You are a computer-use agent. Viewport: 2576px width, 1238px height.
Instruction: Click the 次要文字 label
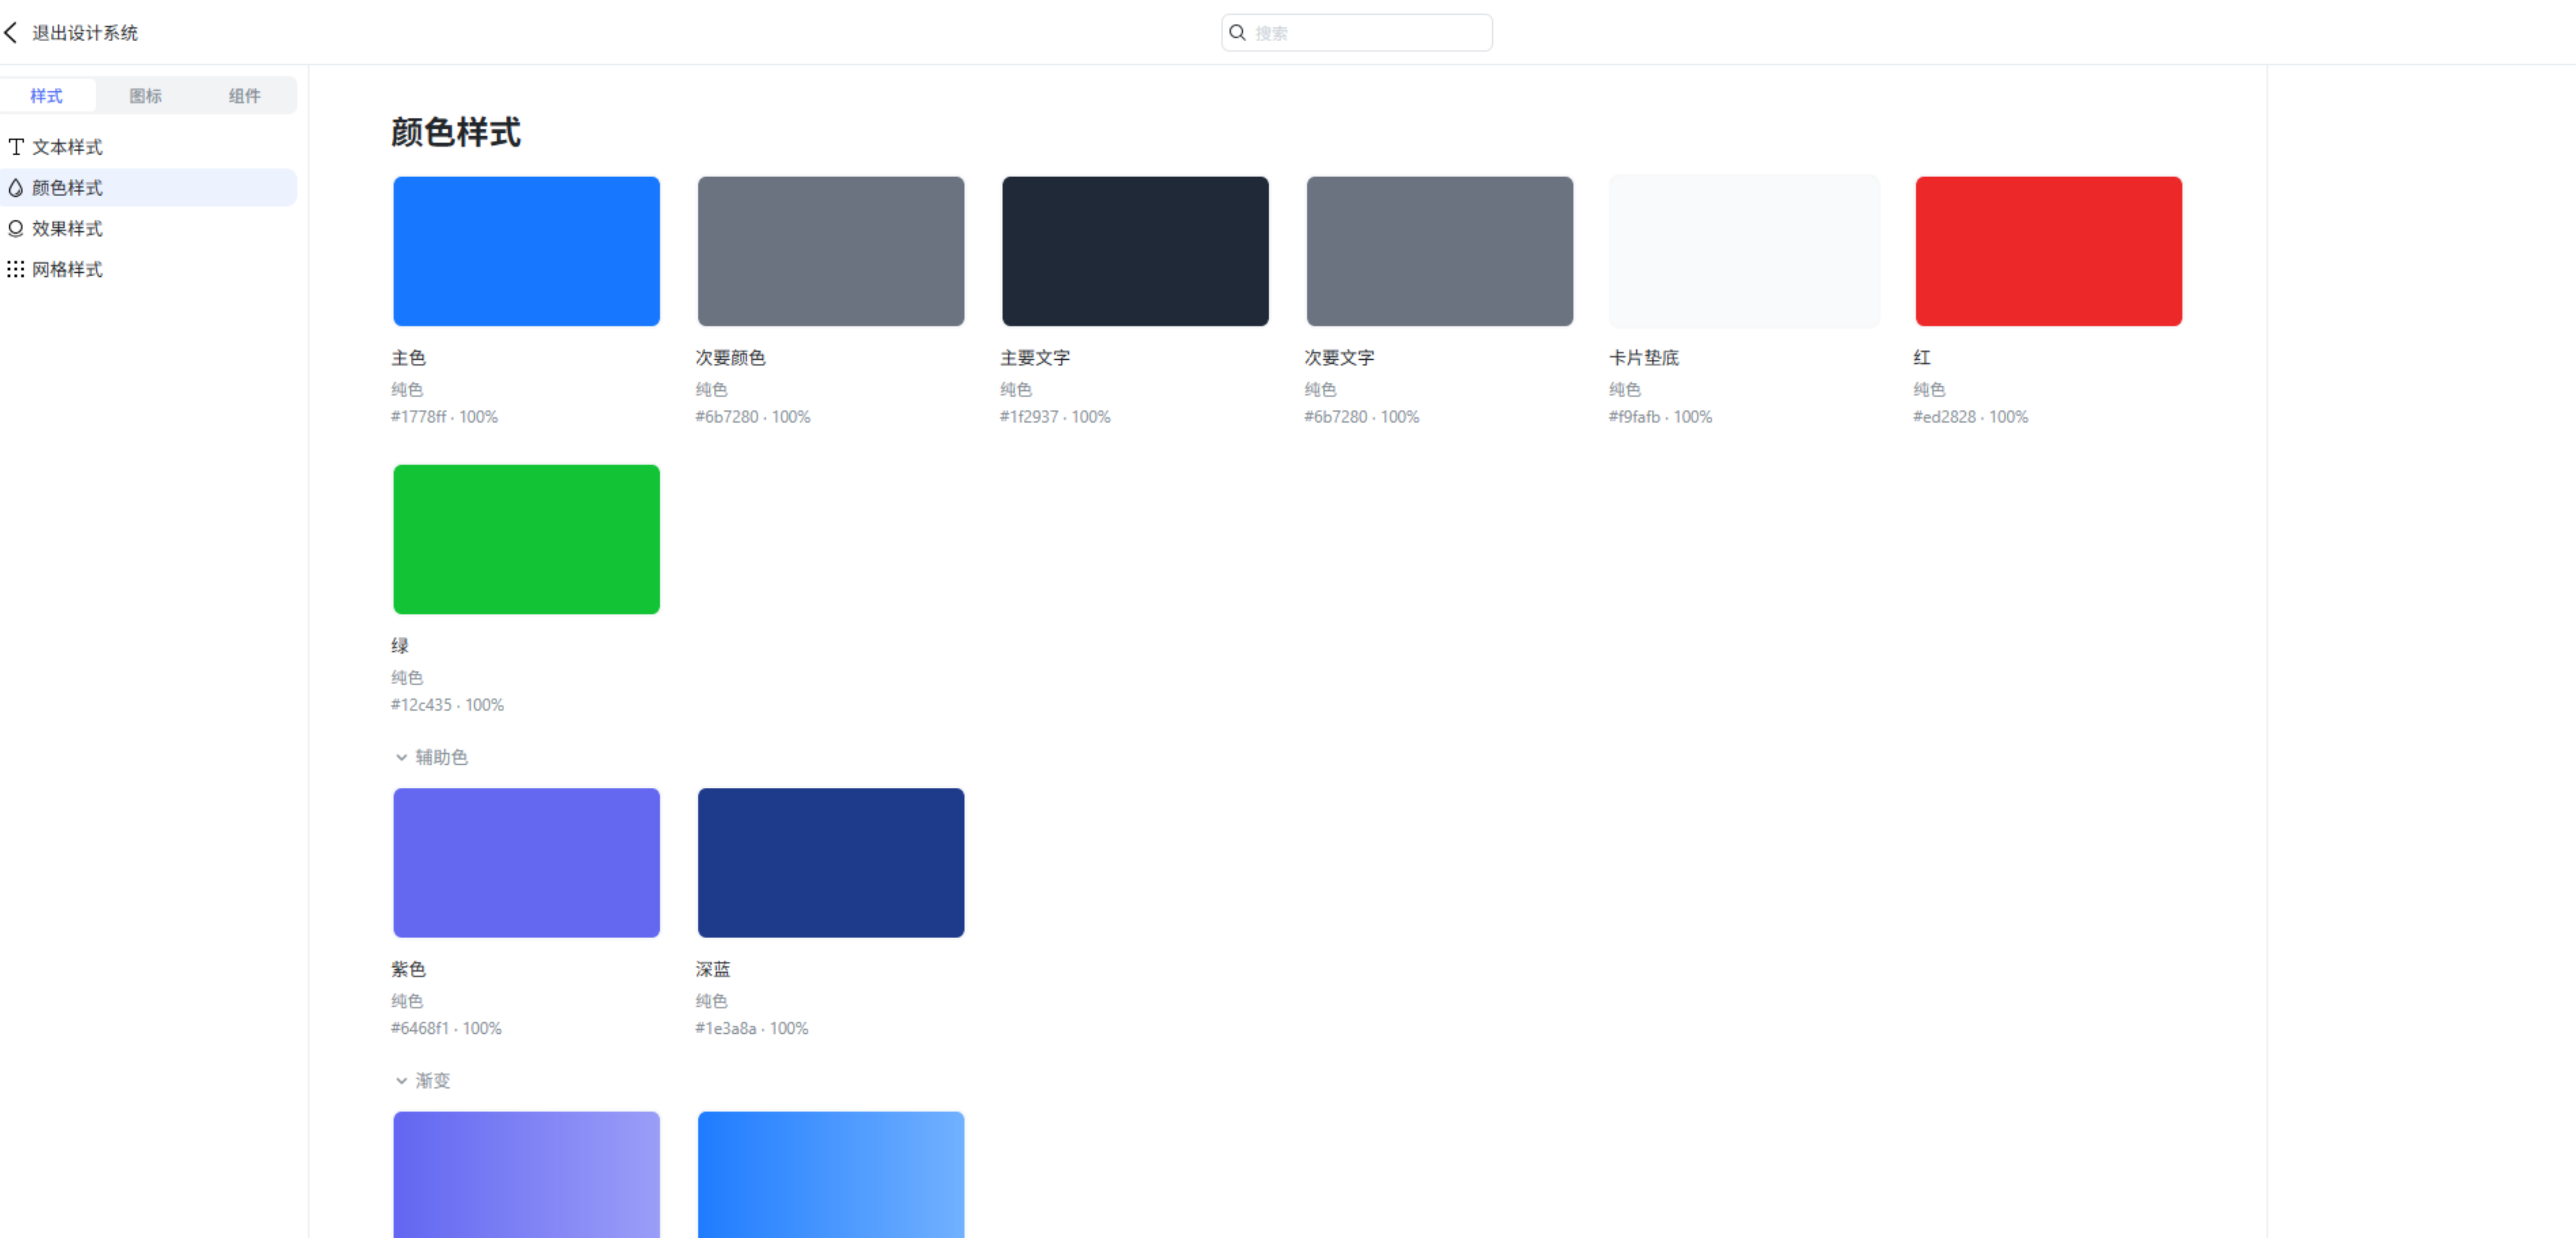1340,358
